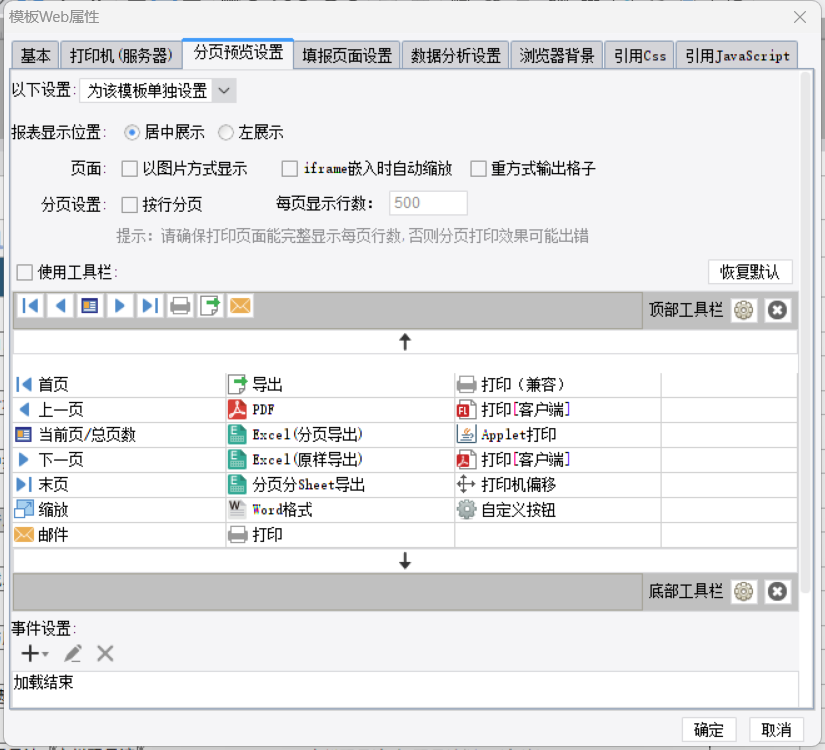Select 缩放 zoom button in list
Screen dimensions: 825x750
click(x=119, y=510)
